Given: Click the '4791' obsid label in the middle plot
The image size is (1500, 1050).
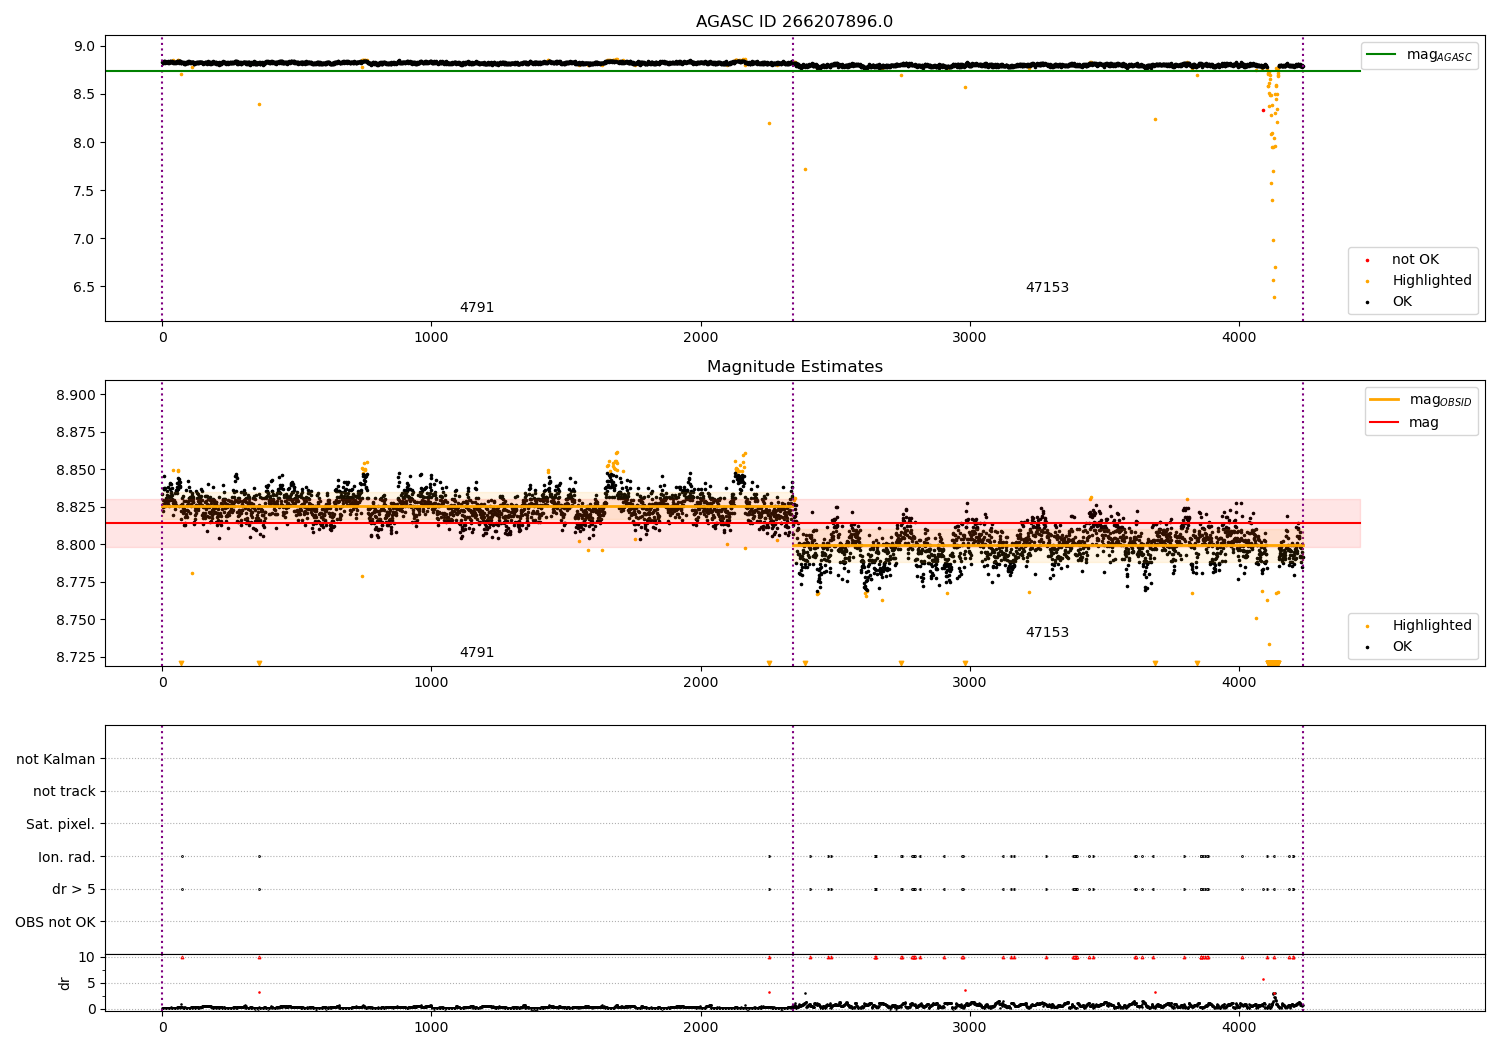Looking at the screenshot, I should coord(477,653).
